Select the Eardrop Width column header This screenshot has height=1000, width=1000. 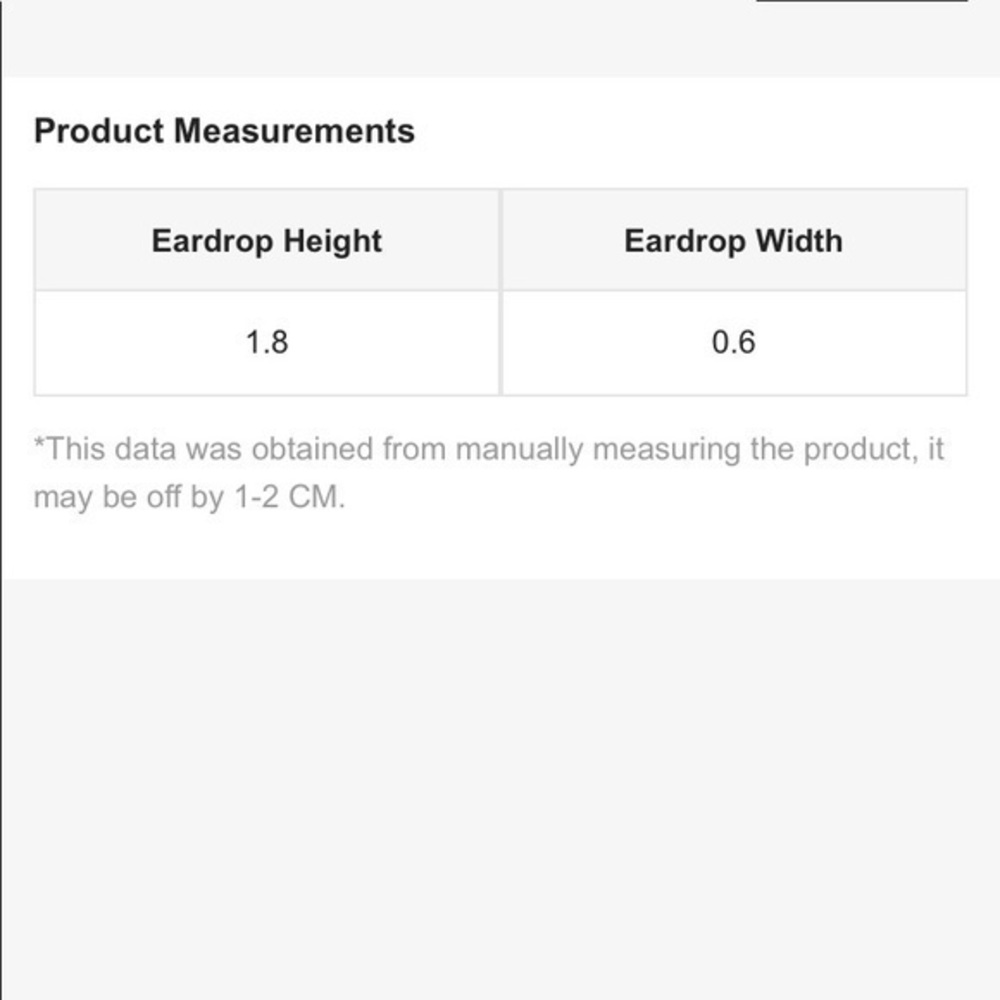coord(734,240)
